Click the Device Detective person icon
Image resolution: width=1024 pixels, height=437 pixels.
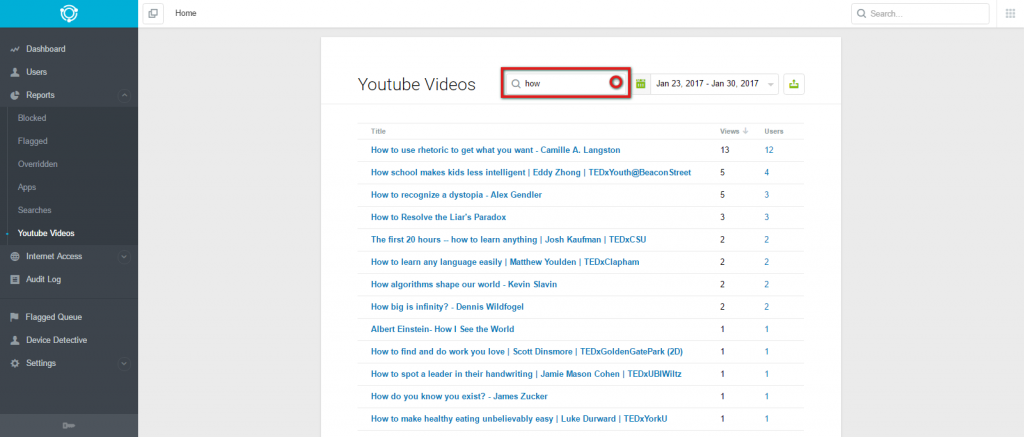pyautogui.click(x=14, y=340)
